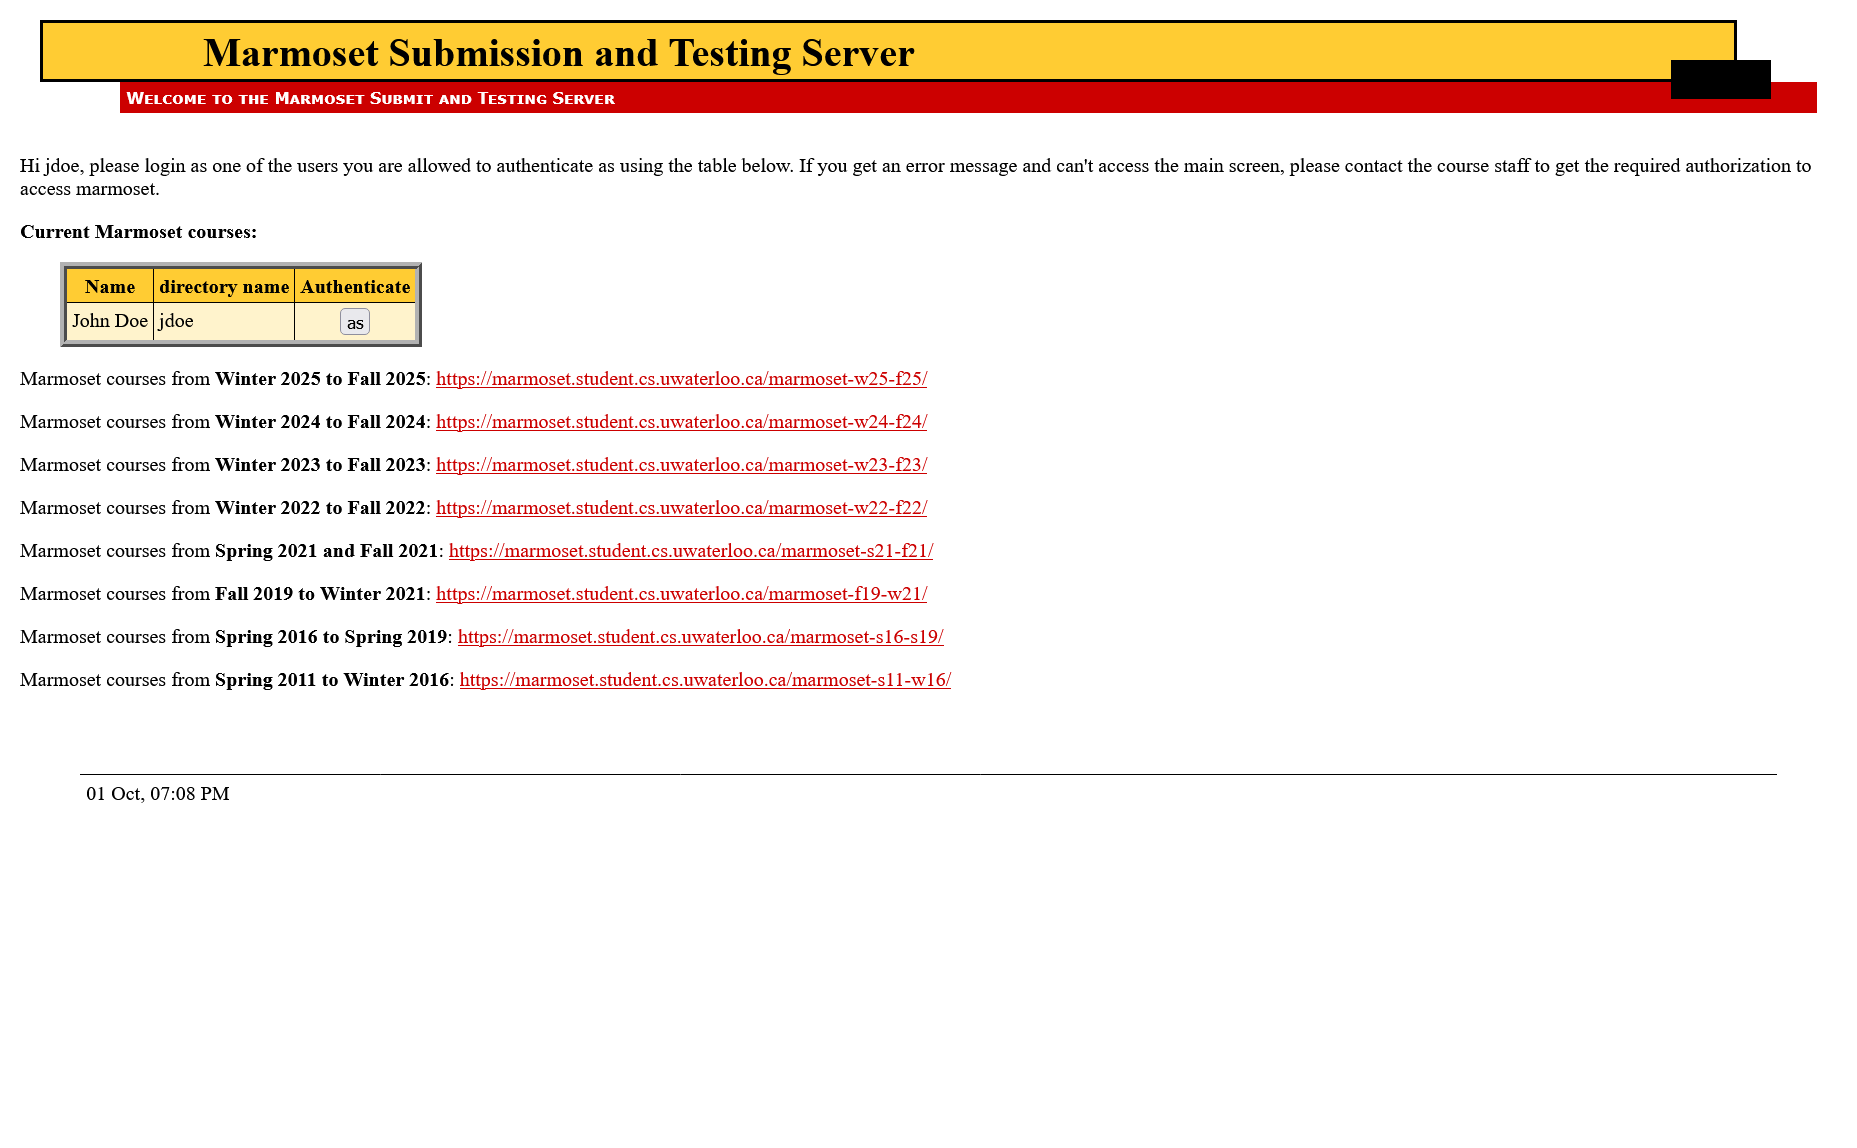Click the bold "Winter 2024 to Fall 2024" text
Image resolution: width=1857 pixels, height=1148 pixels.
click(x=320, y=422)
